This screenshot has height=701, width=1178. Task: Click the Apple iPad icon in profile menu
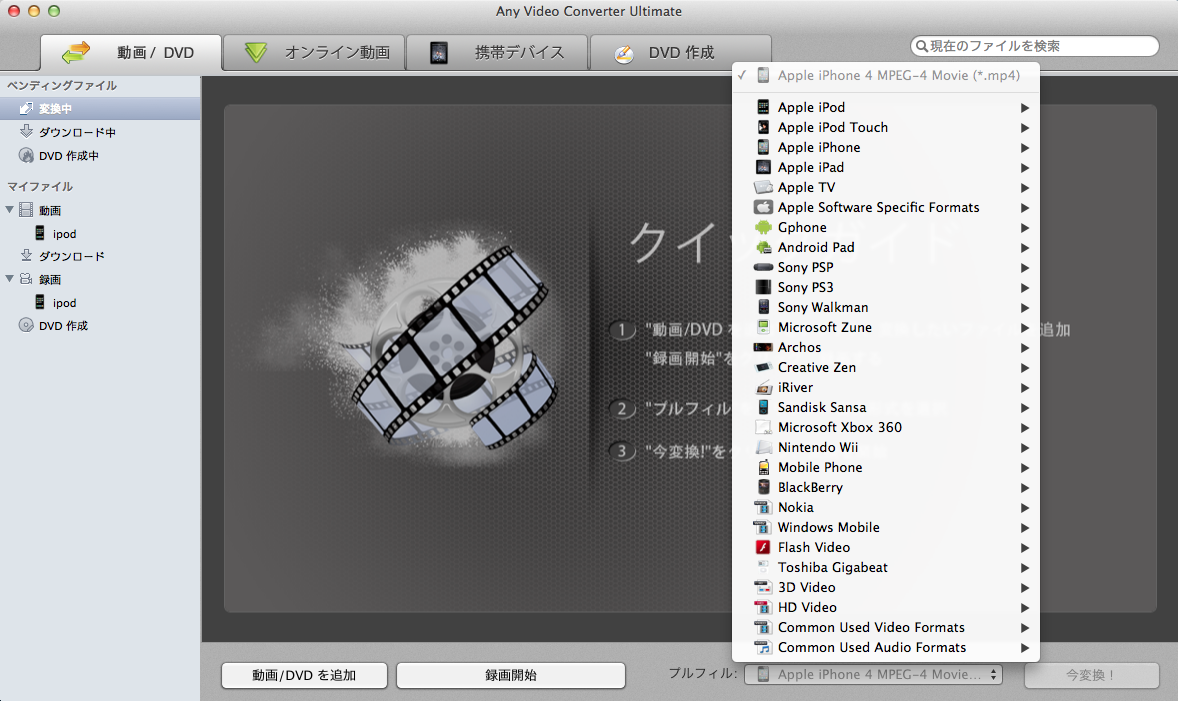[763, 167]
